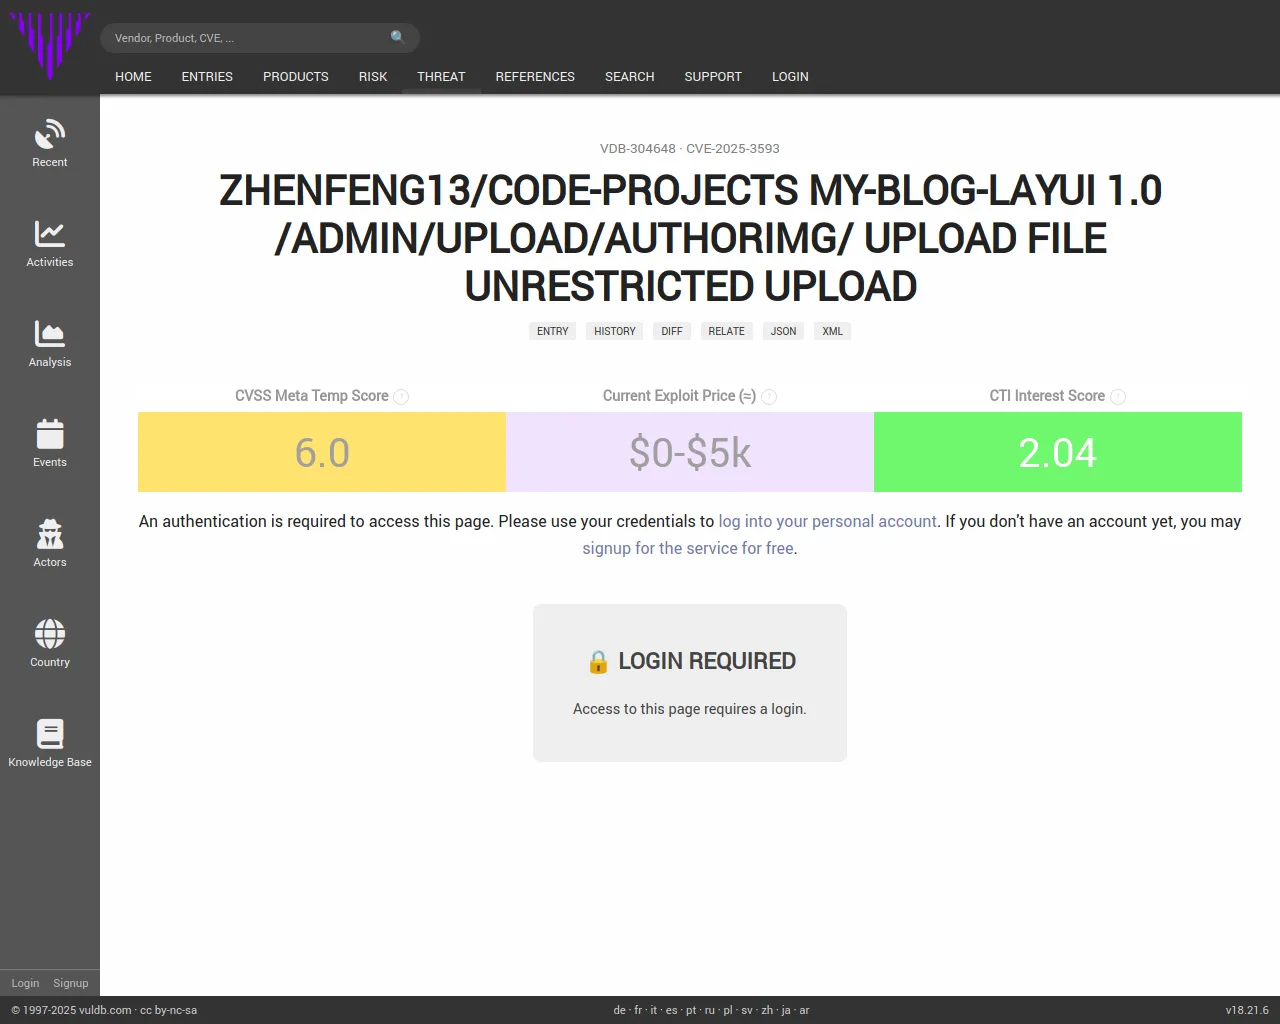
Task: Switch language to French (fr)
Action: (638, 1010)
